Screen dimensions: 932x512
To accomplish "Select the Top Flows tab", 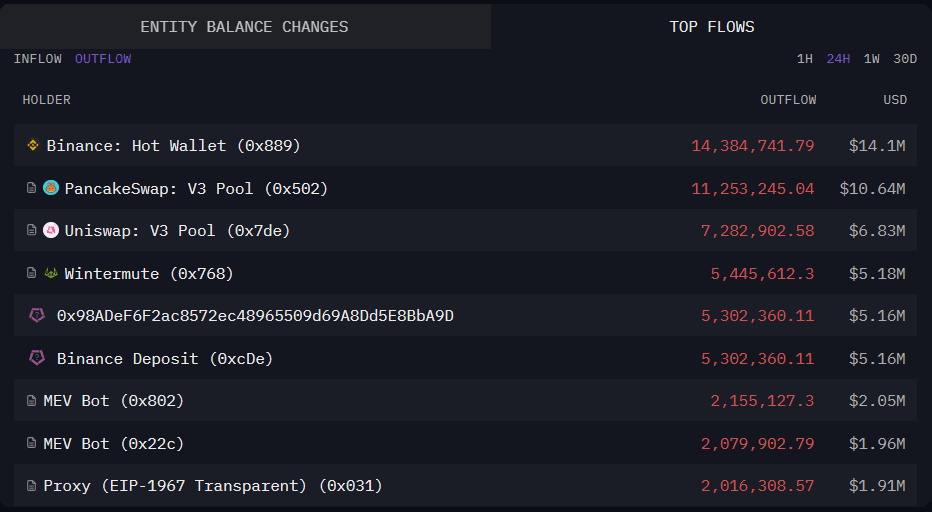I will [711, 27].
